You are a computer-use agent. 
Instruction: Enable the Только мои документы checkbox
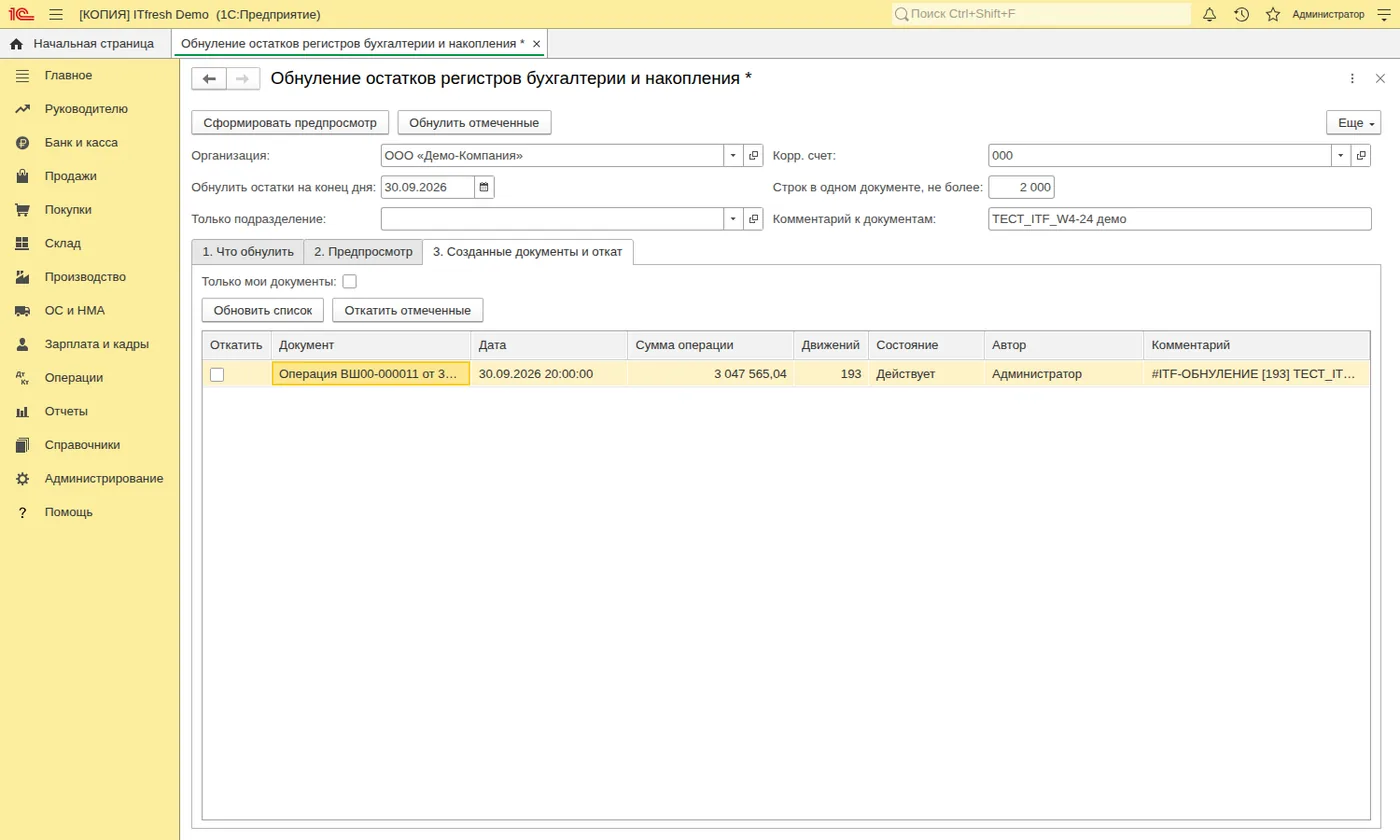(349, 282)
